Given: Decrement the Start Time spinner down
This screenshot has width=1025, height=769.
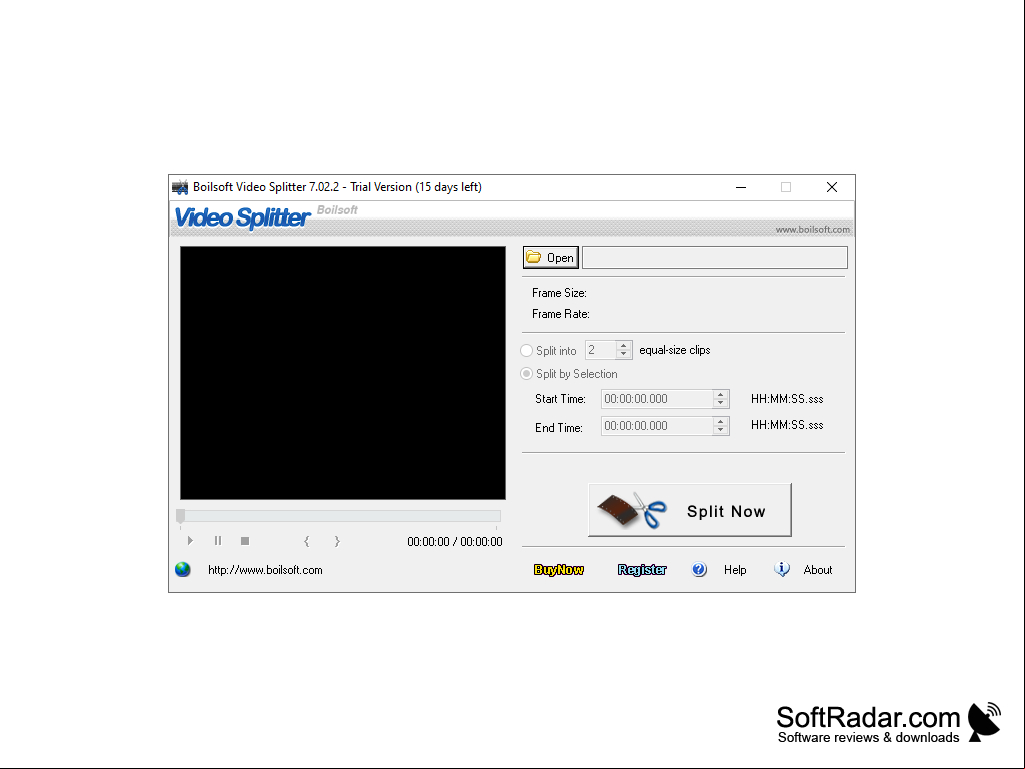Looking at the screenshot, I should click(720, 403).
